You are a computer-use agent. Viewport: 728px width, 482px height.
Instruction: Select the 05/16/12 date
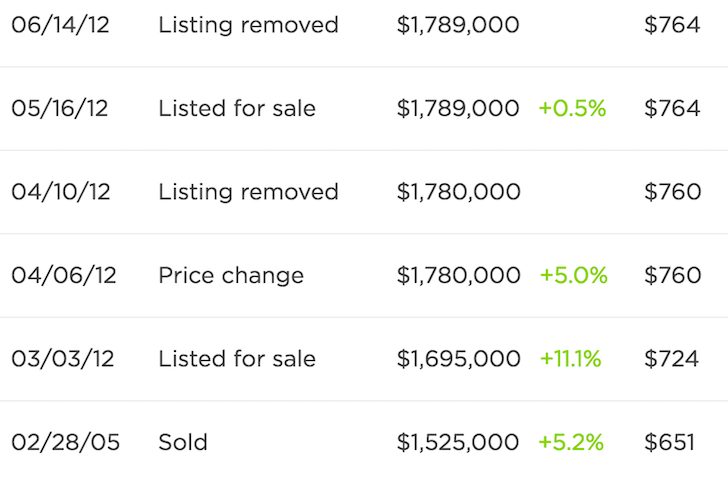60,108
